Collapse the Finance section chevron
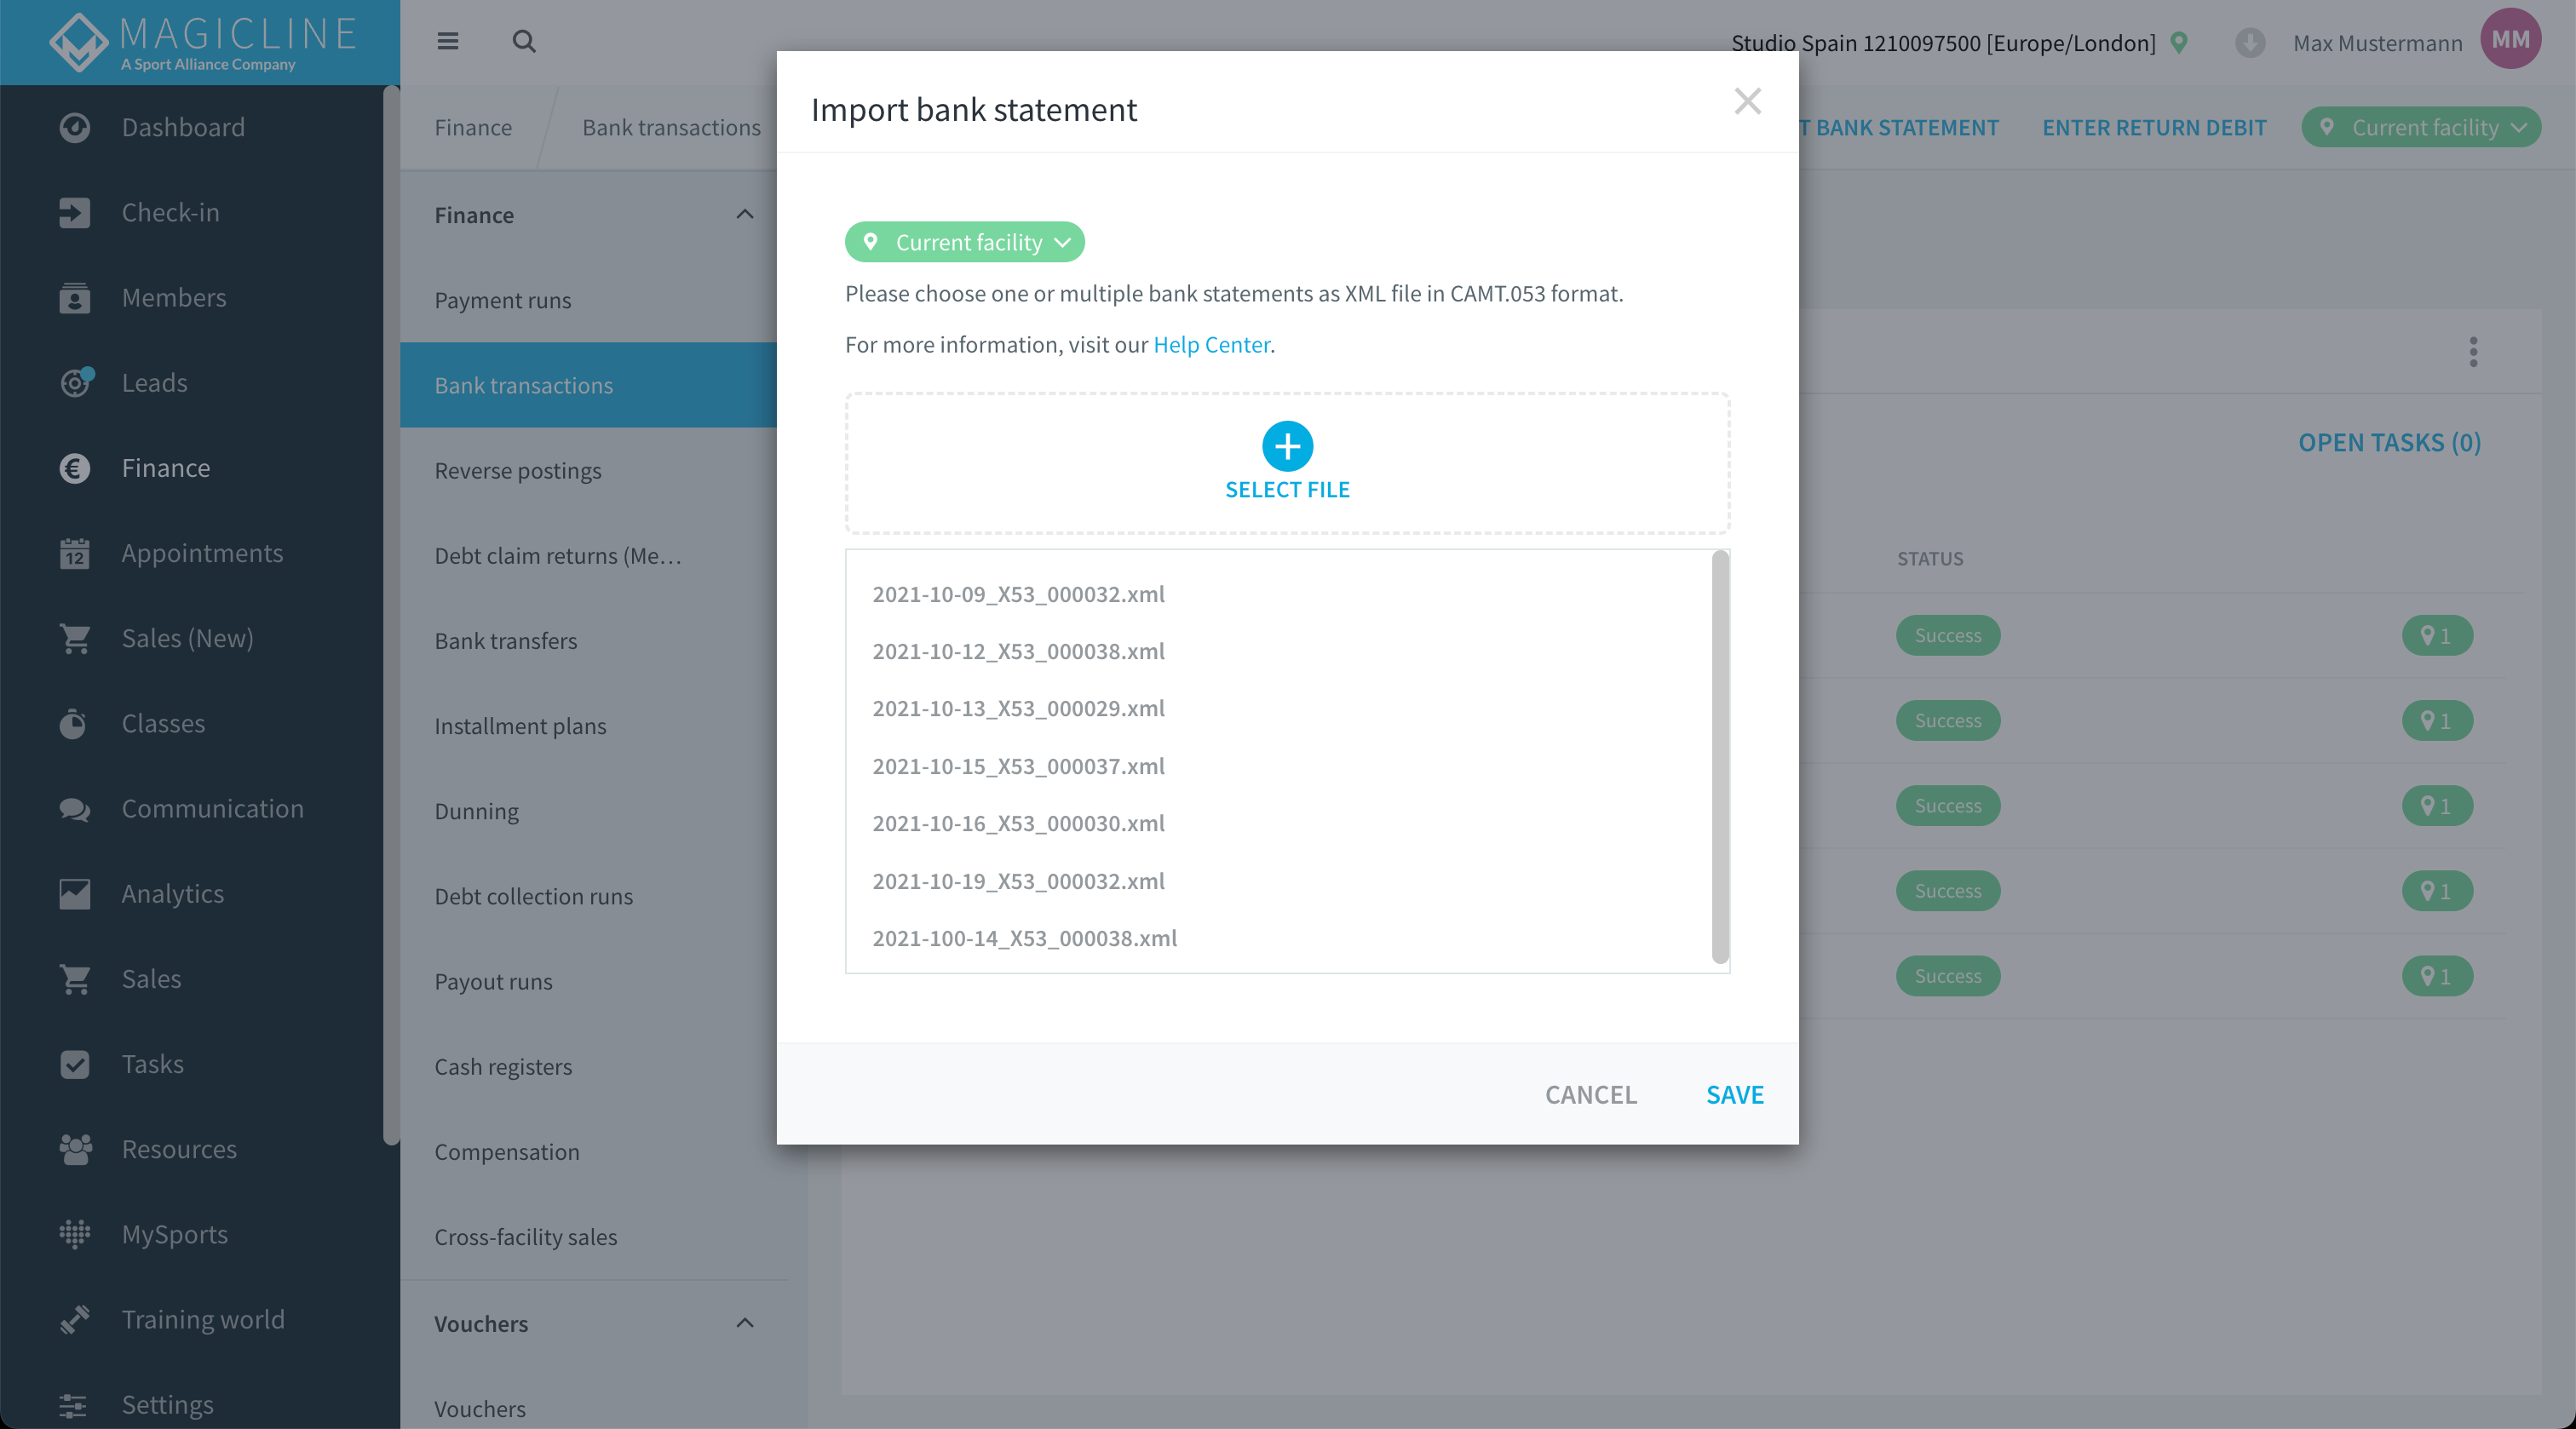 (x=745, y=214)
